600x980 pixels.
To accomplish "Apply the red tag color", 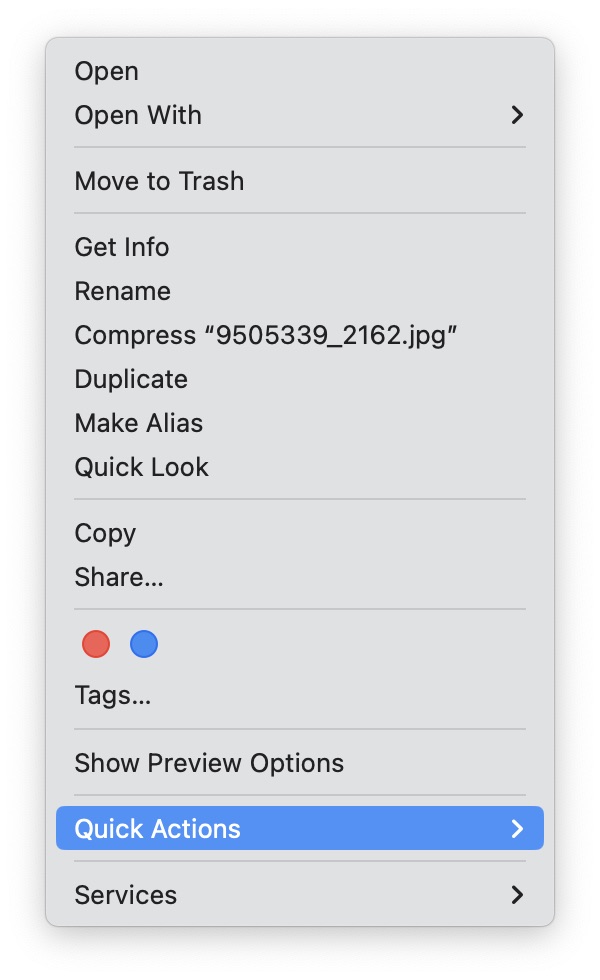I will (x=96, y=644).
